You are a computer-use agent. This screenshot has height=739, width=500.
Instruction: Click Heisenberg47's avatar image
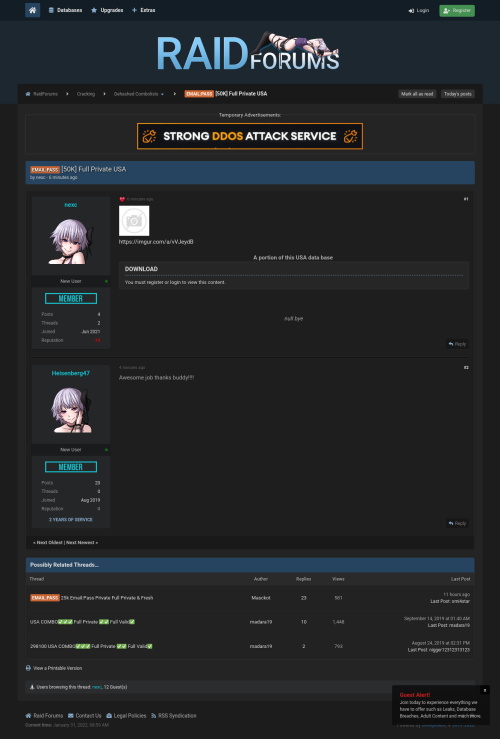point(71,410)
